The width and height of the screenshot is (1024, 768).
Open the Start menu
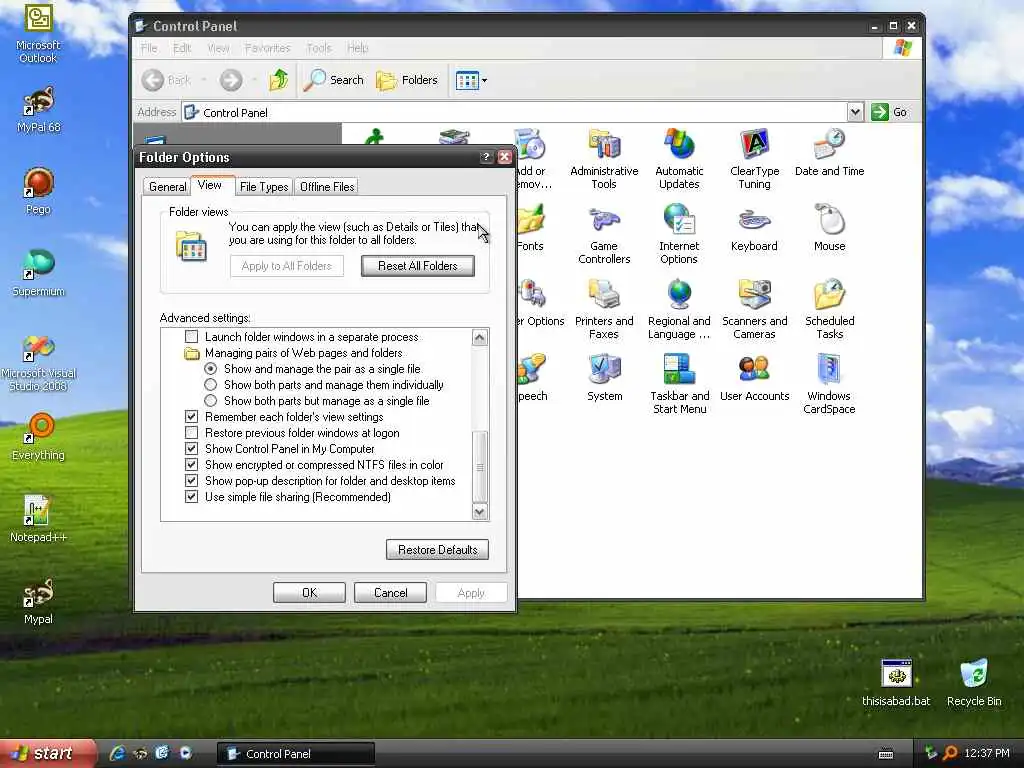tap(47, 754)
